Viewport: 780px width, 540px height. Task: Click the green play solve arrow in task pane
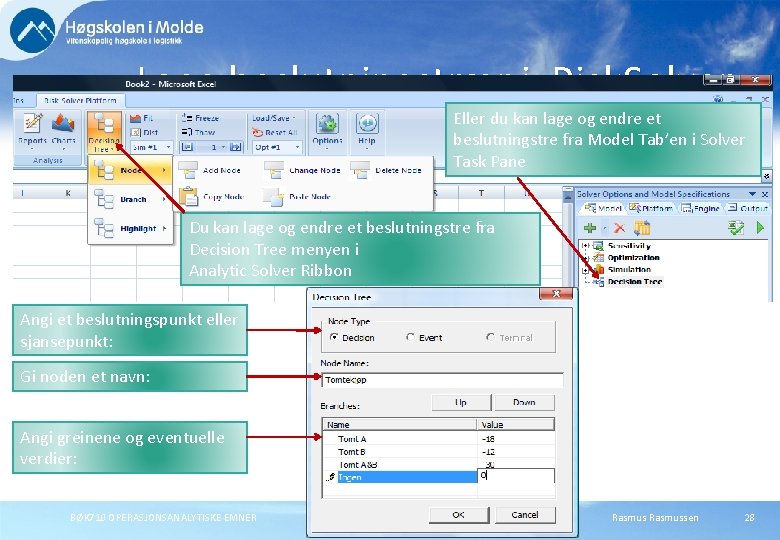click(x=760, y=228)
